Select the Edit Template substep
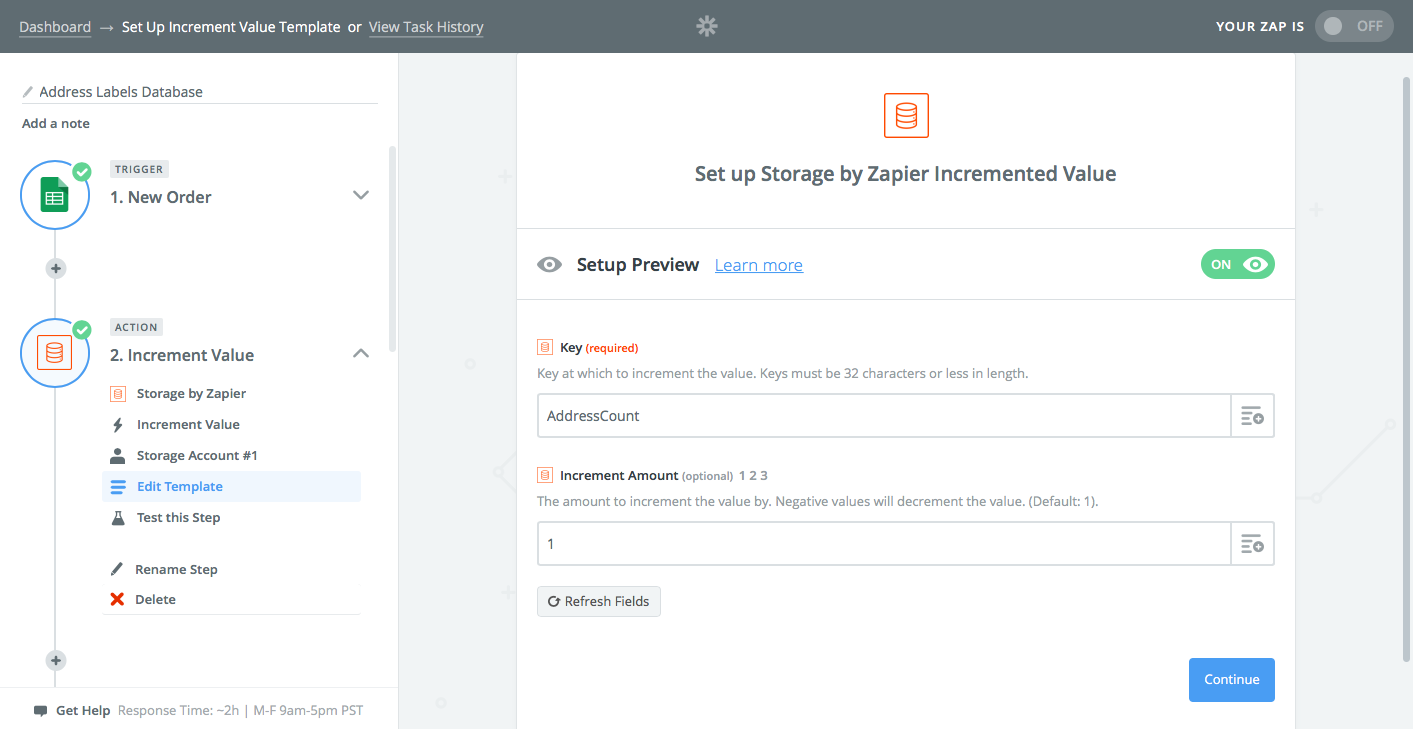The height and width of the screenshot is (729, 1413). click(231, 487)
